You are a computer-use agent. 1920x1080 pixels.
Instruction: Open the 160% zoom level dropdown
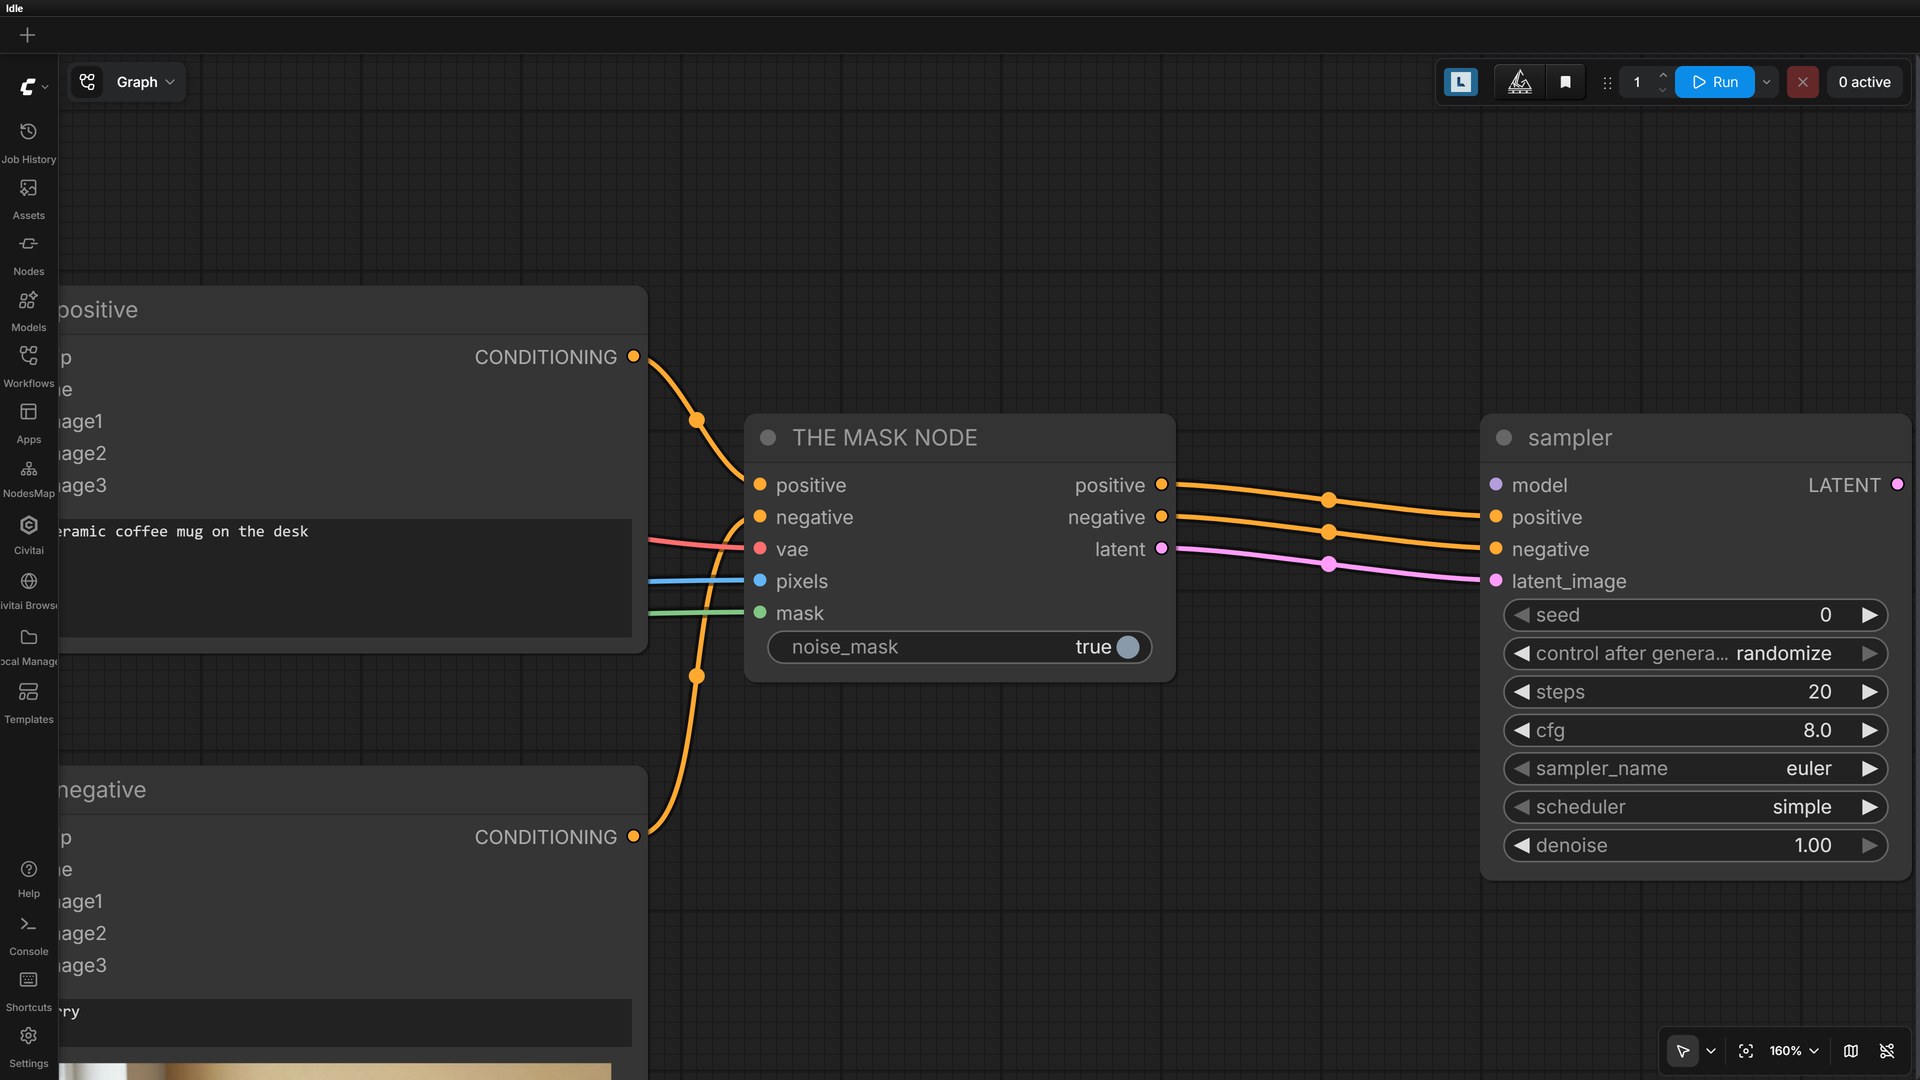click(x=1794, y=1051)
